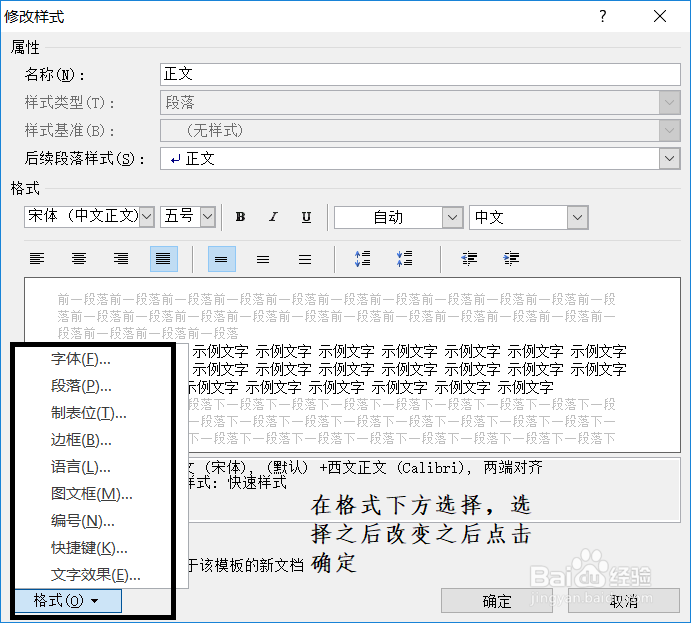Viewport: 691px width, 623px height.
Task: Open the help question mark
Action: (603, 16)
